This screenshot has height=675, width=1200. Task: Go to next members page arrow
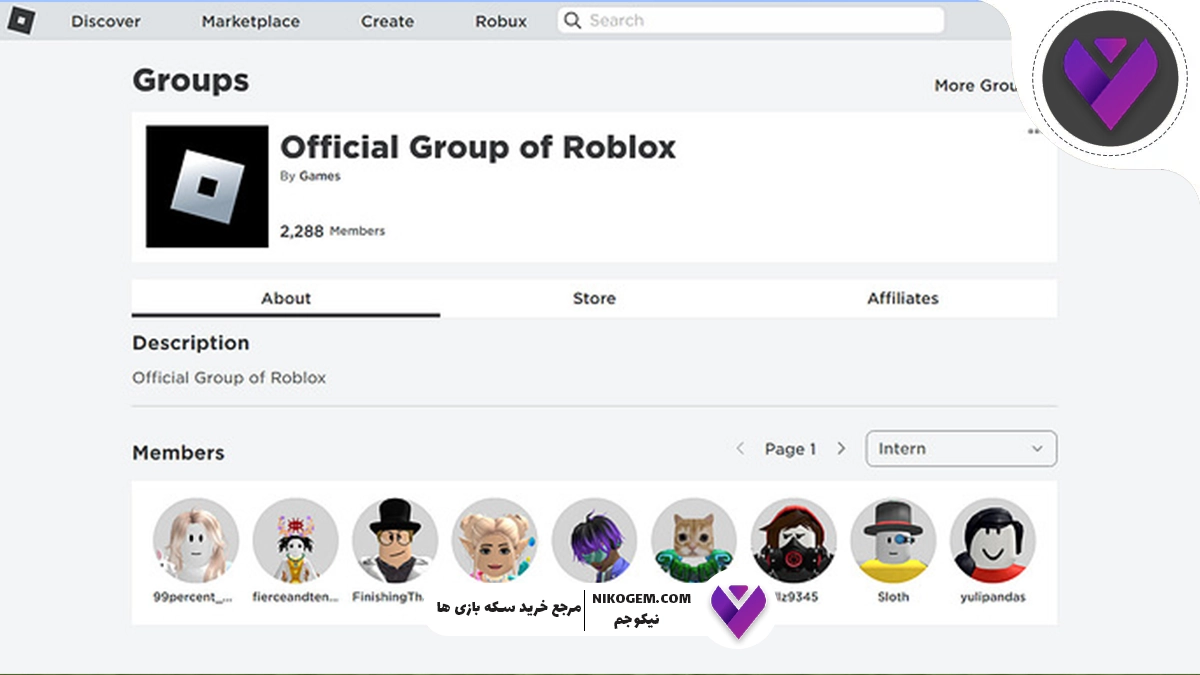(x=841, y=449)
